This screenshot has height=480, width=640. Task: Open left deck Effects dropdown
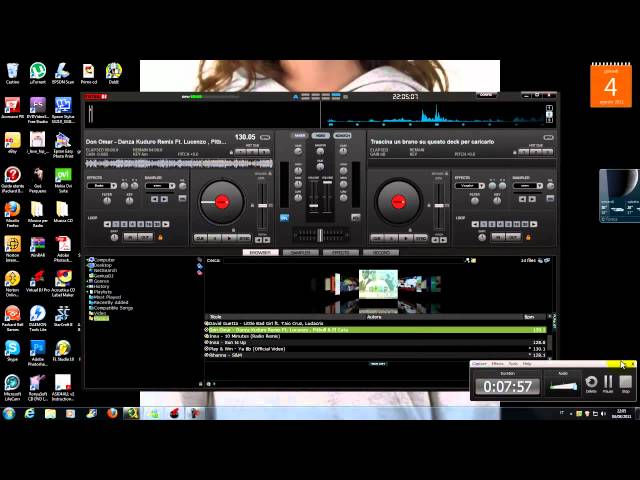(102, 186)
